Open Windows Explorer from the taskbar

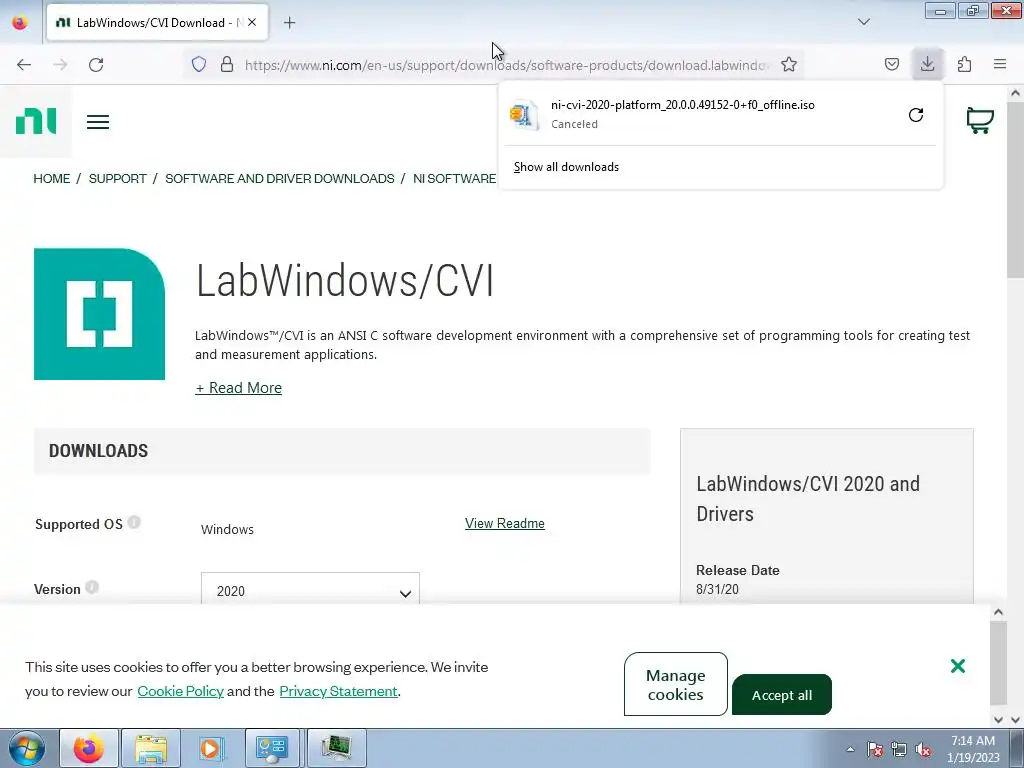(x=151, y=748)
